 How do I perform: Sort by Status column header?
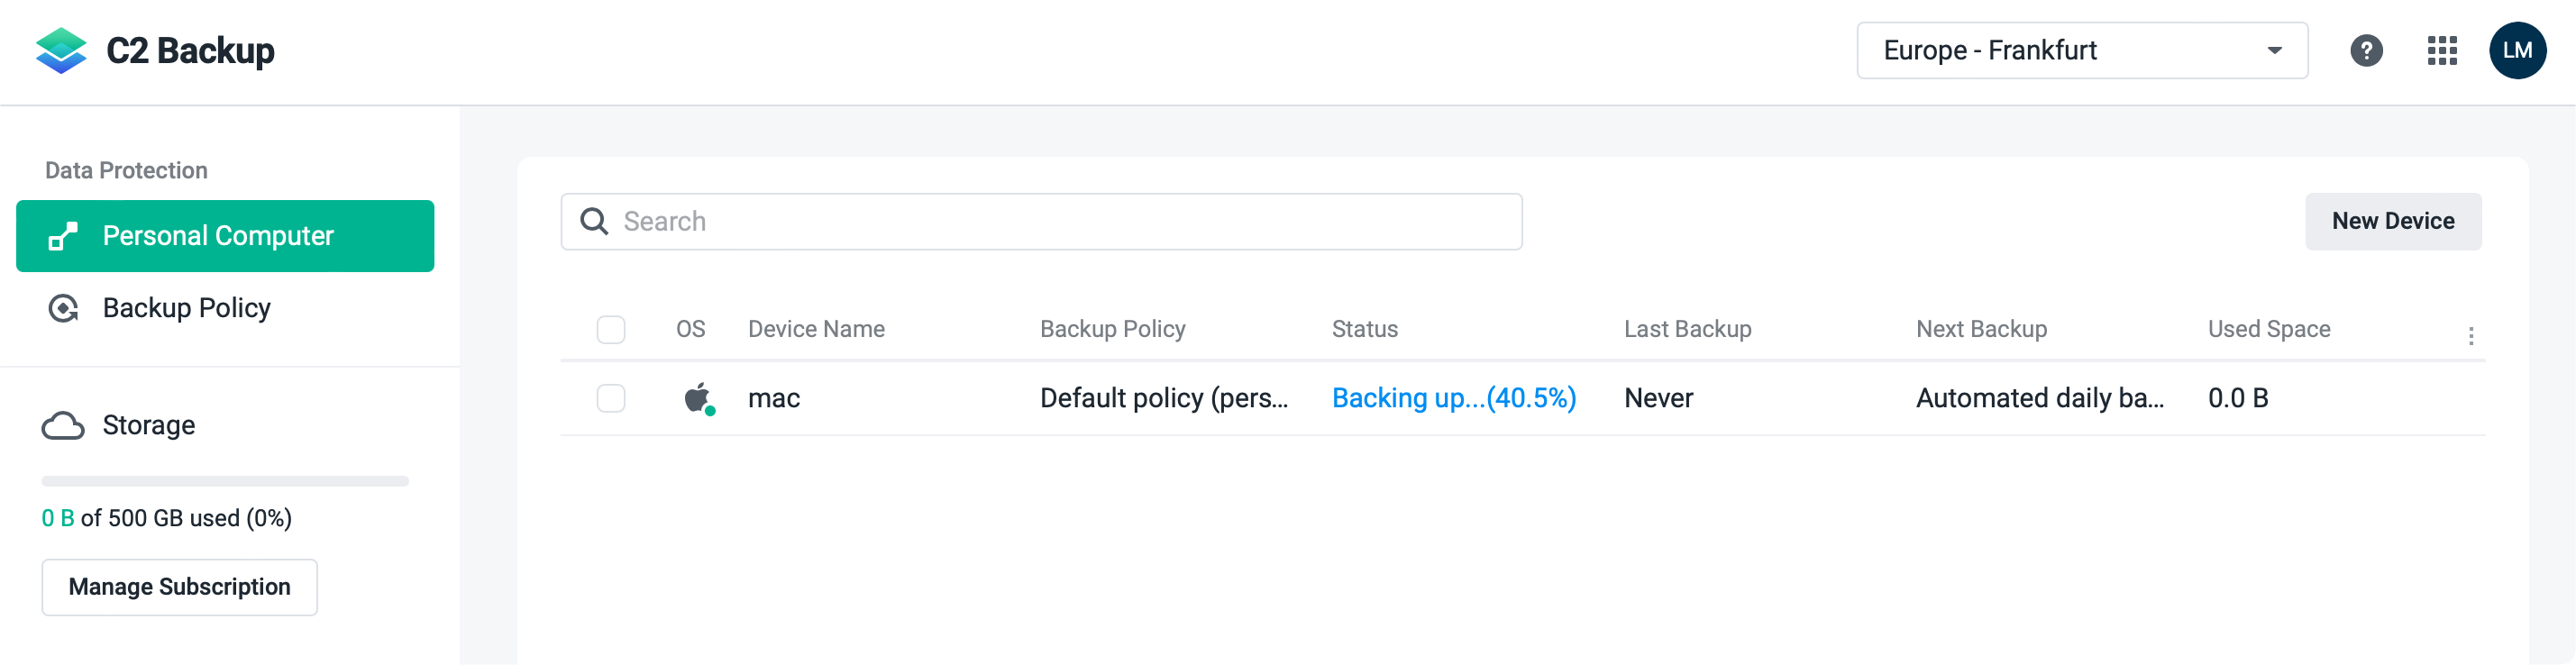[1364, 330]
